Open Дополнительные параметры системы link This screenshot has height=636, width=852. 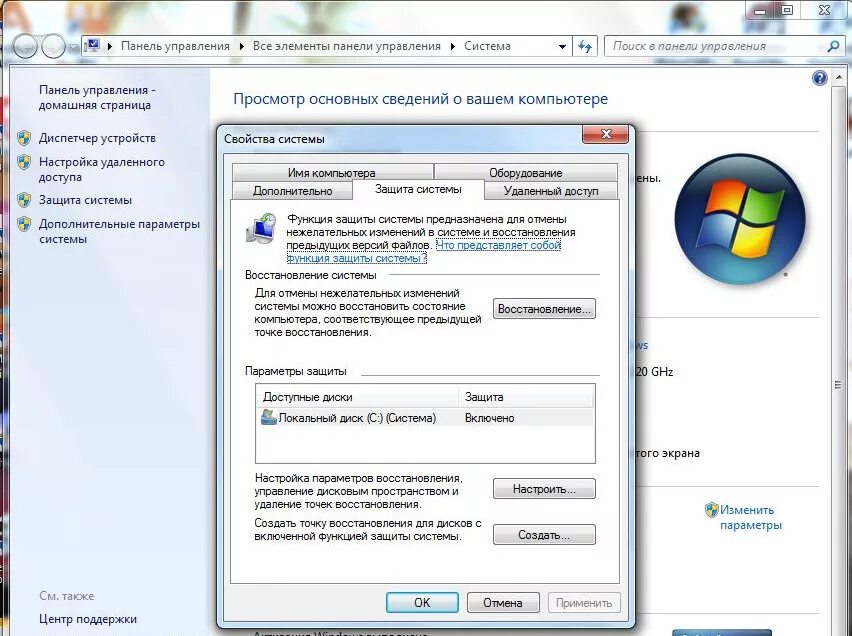pos(119,231)
